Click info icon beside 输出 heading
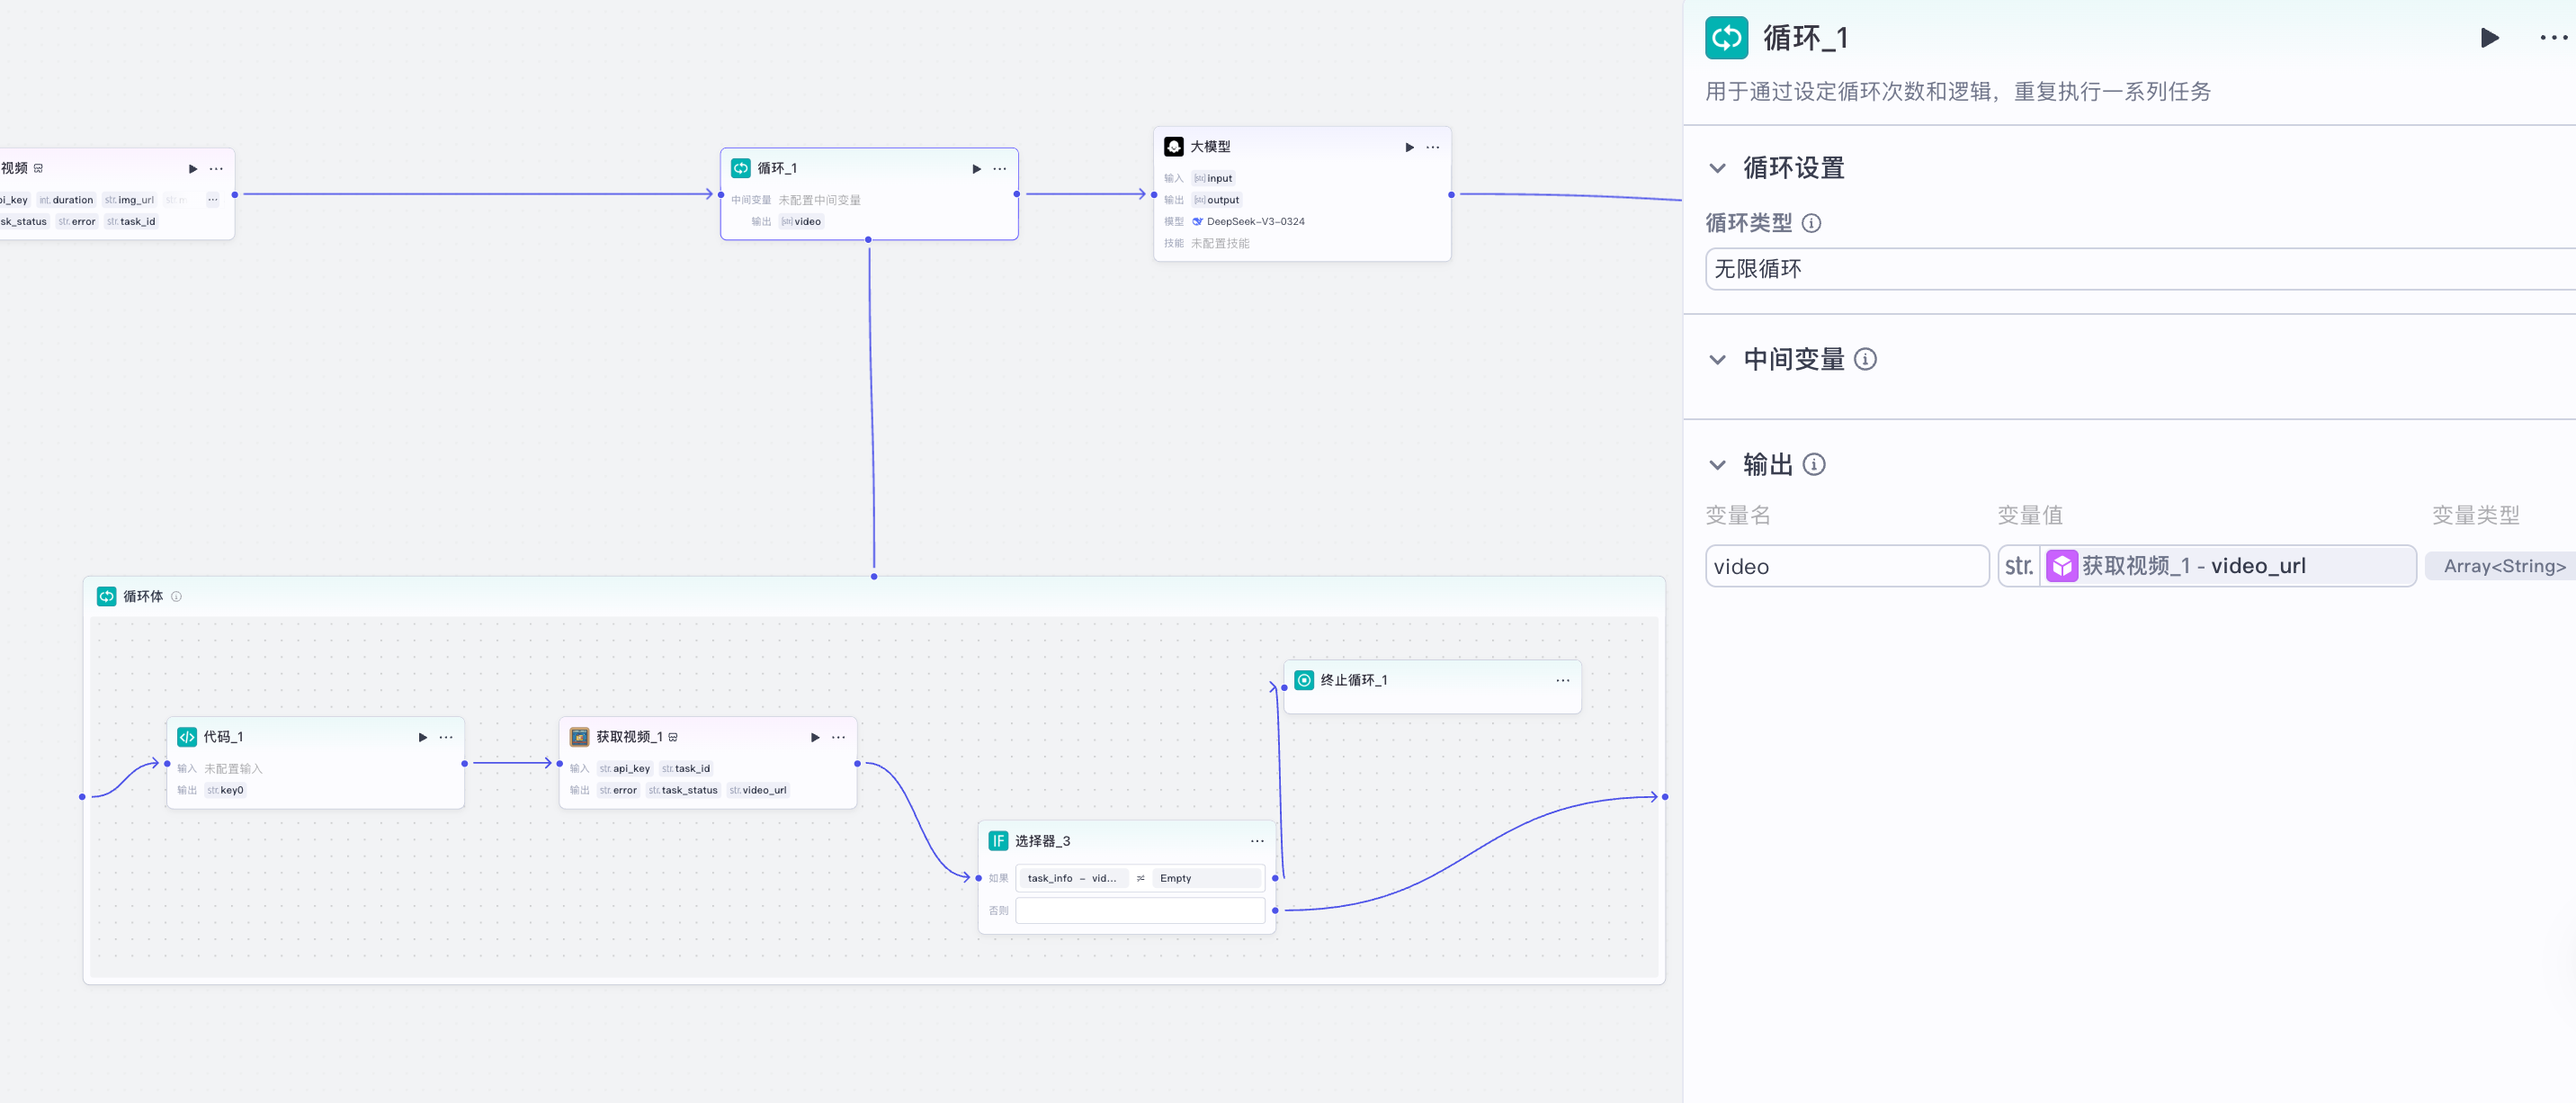The image size is (2576, 1103). click(1814, 464)
